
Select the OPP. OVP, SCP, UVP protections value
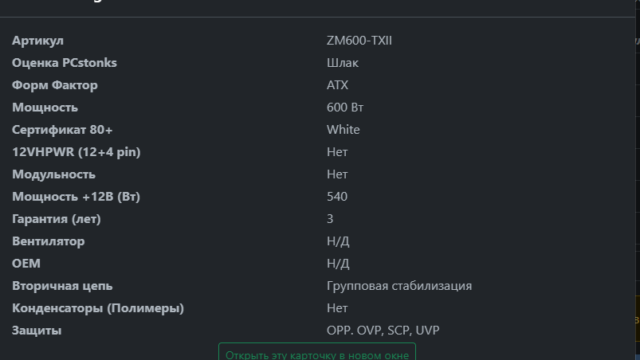[383, 330]
